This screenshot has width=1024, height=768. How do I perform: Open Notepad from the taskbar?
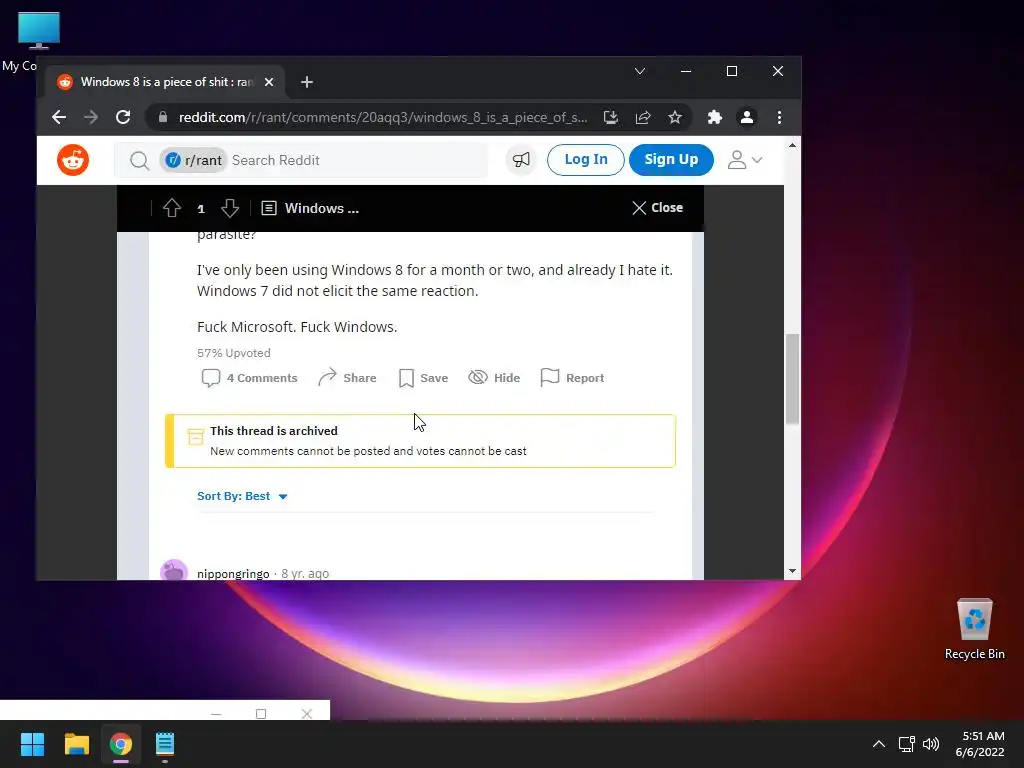point(165,744)
